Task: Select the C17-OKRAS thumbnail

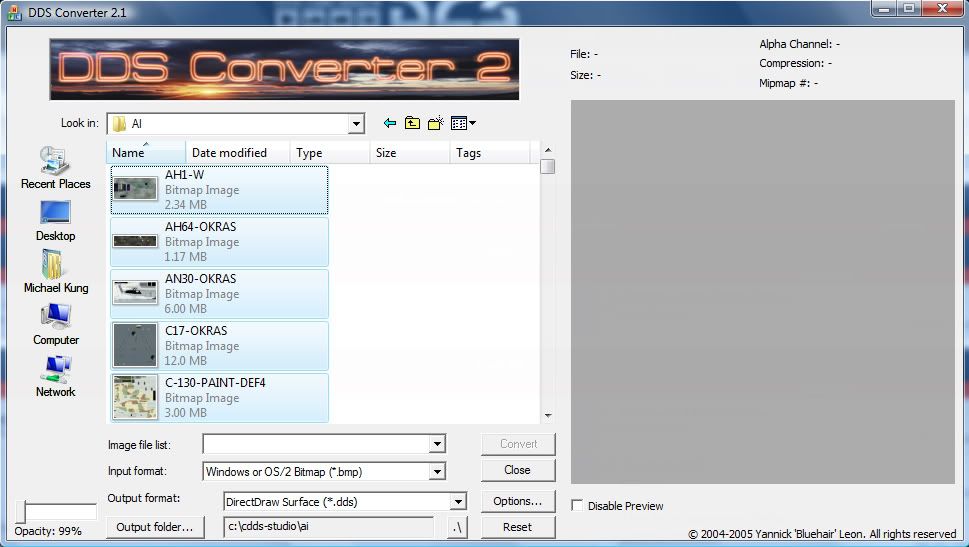Action: click(x=135, y=345)
